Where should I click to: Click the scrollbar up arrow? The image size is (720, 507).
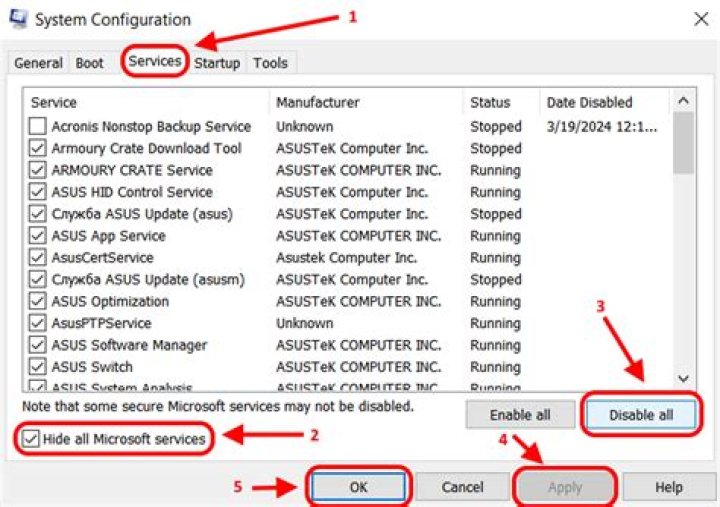[x=683, y=101]
